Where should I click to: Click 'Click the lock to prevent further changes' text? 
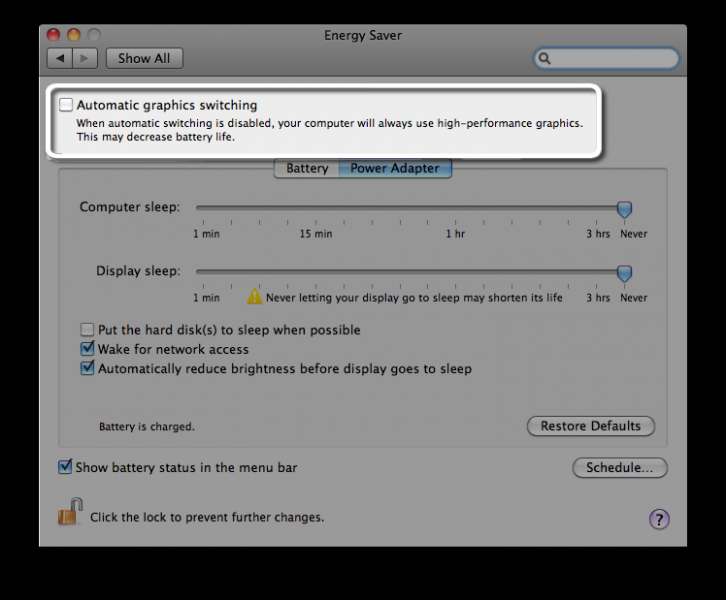coord(207,517)
